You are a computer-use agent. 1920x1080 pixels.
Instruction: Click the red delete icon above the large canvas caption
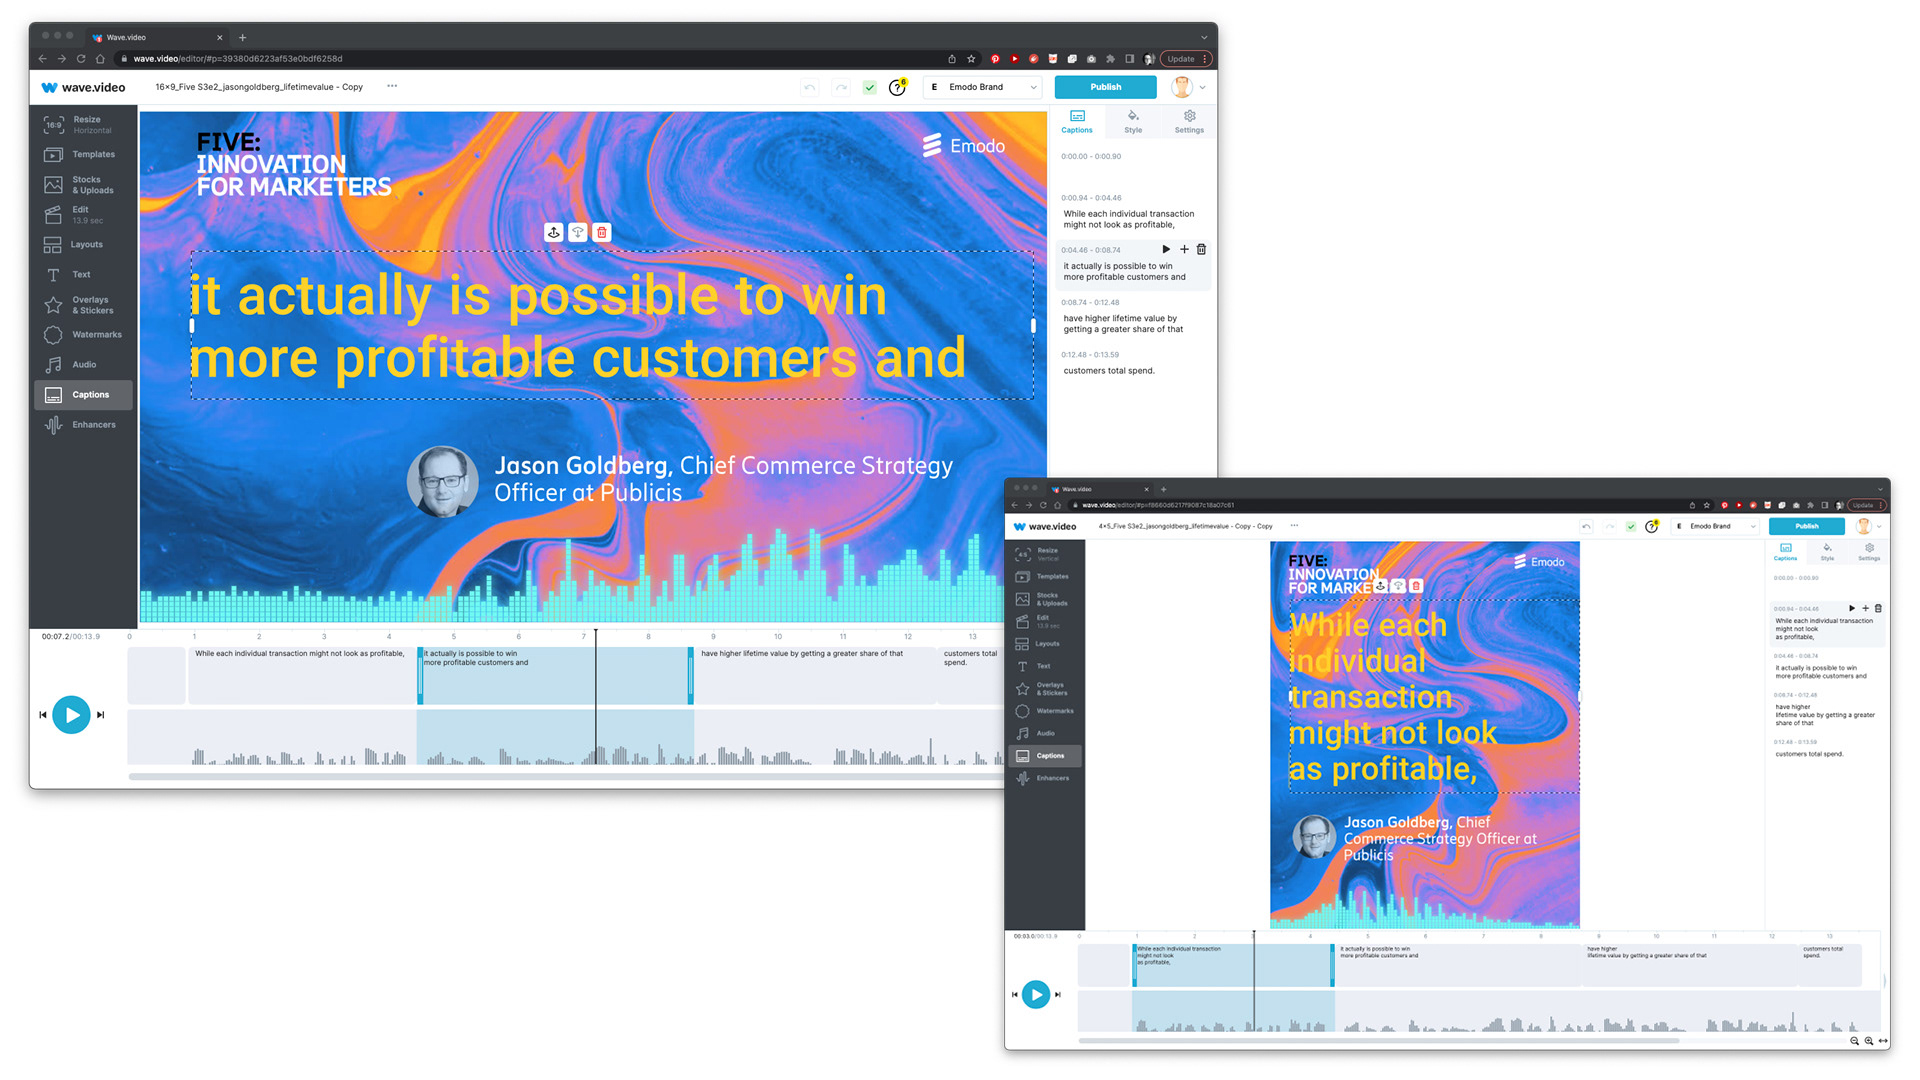[602, 232]
